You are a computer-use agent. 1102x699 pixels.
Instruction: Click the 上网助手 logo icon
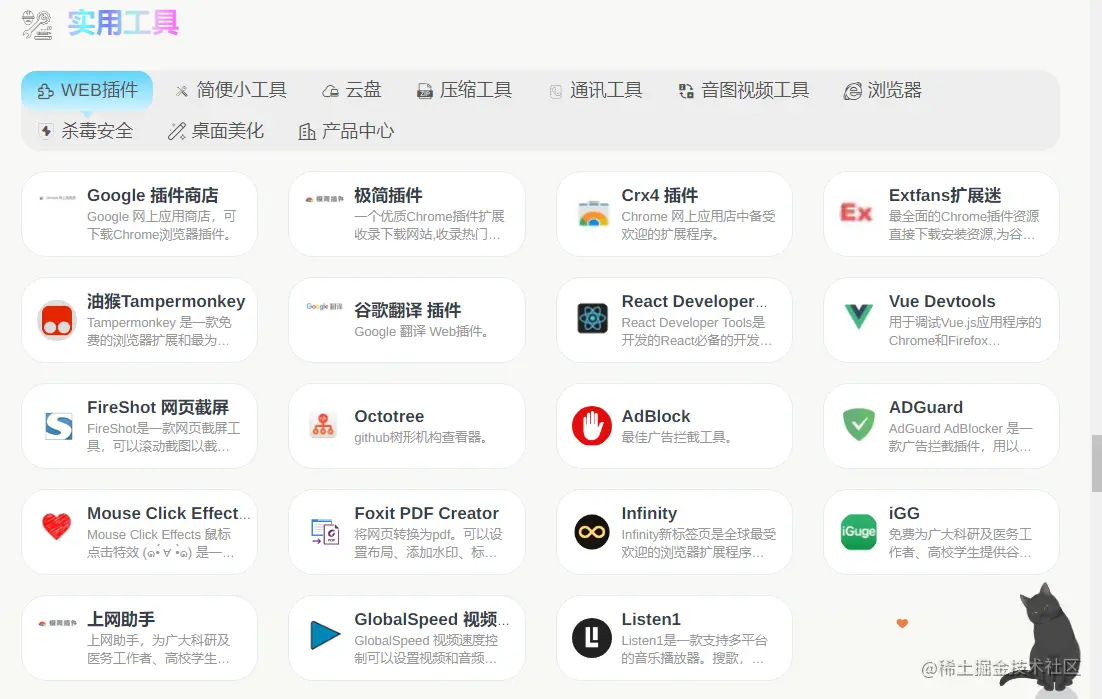tap(57, 623)
